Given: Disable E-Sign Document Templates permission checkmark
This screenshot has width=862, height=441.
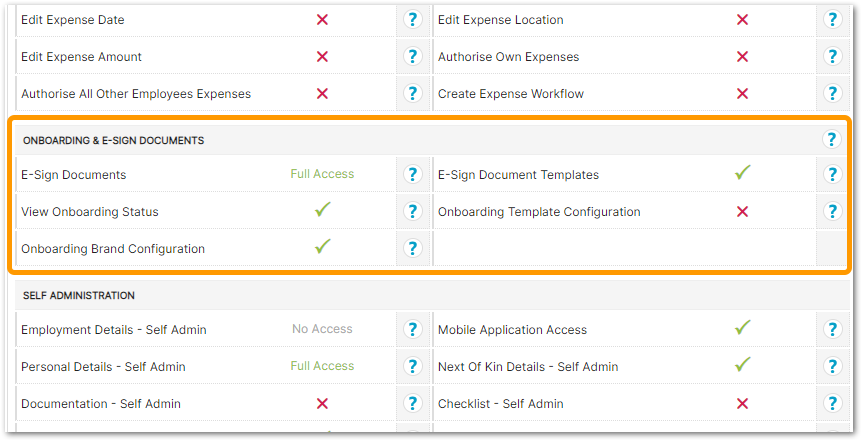Looking at the screenshot, I should tap(742, 174).
